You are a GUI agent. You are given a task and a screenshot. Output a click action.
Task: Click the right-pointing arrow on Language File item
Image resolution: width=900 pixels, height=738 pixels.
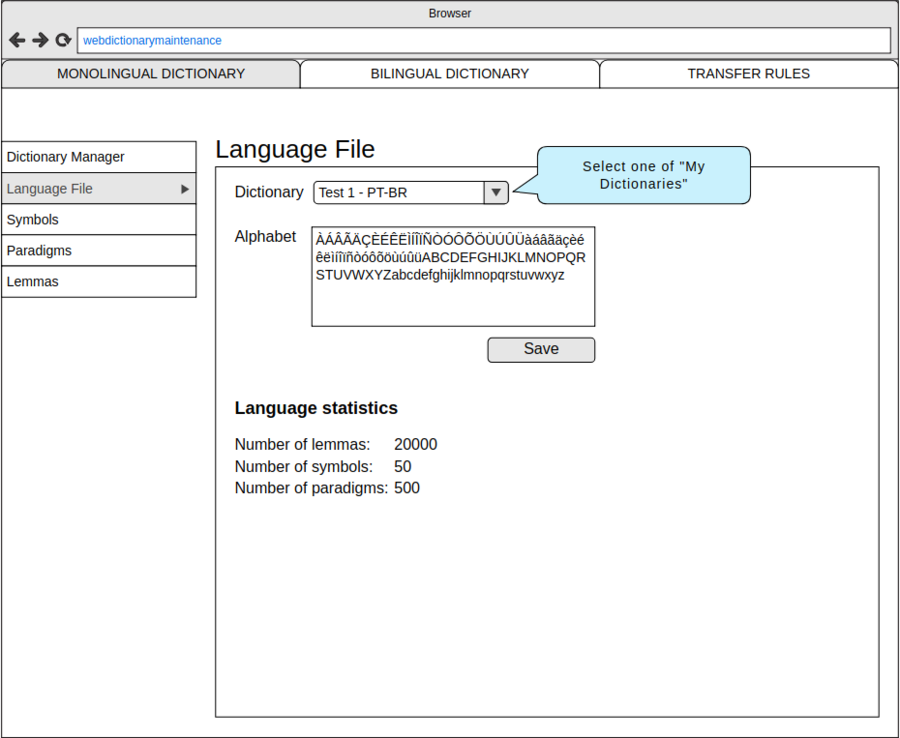point(185,189)
